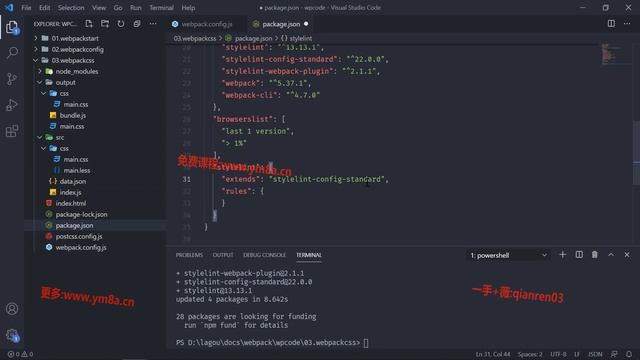Split the editor to the right

[x=611, y=24]
